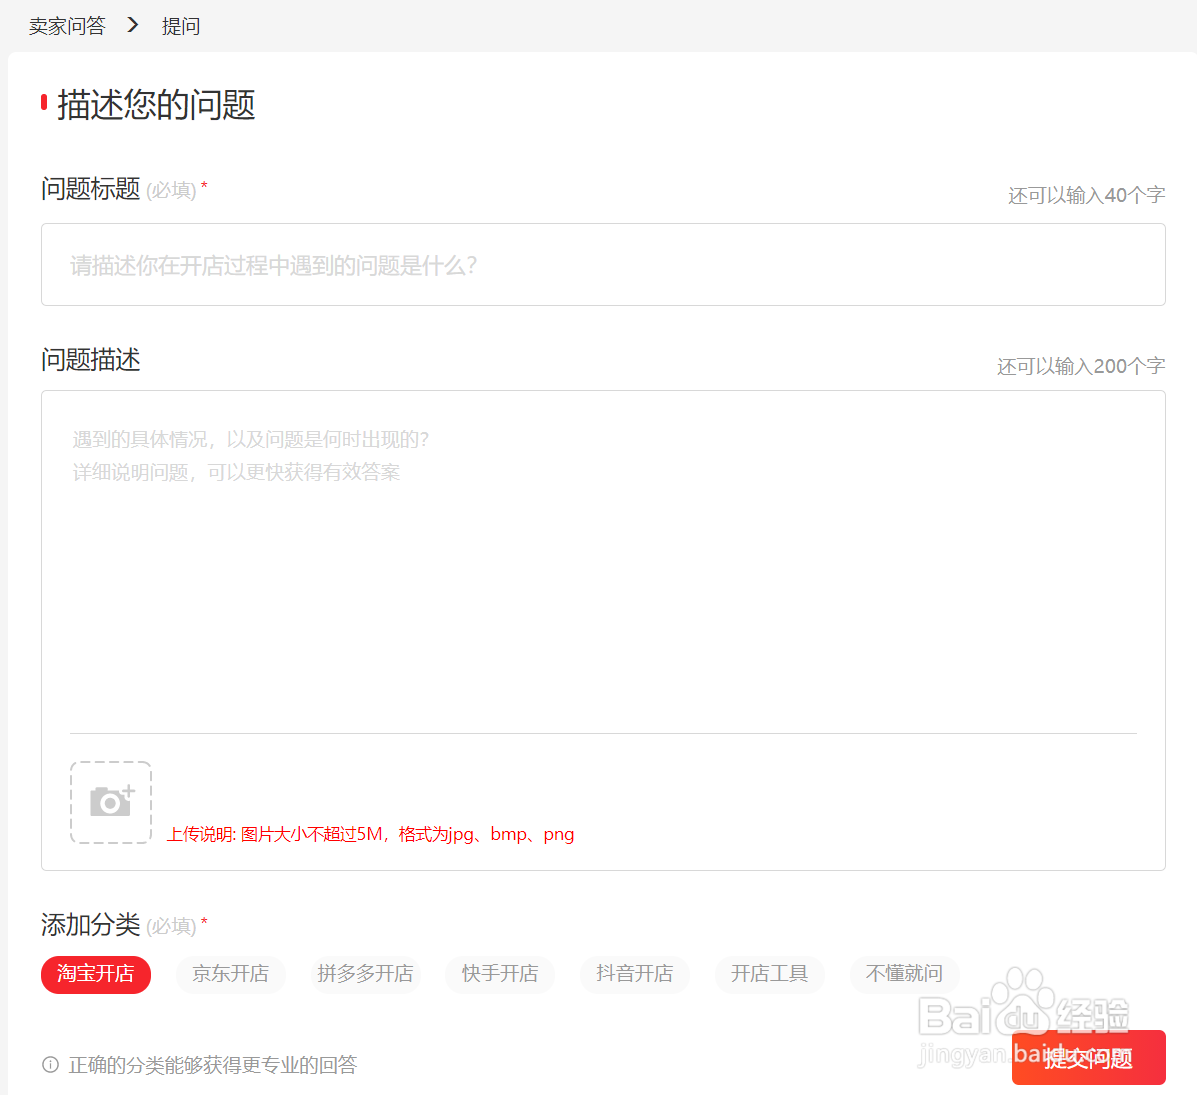Click the camera upload image icon
This screenshot has height=1095, width=1197.
click(x=111, y=802)
